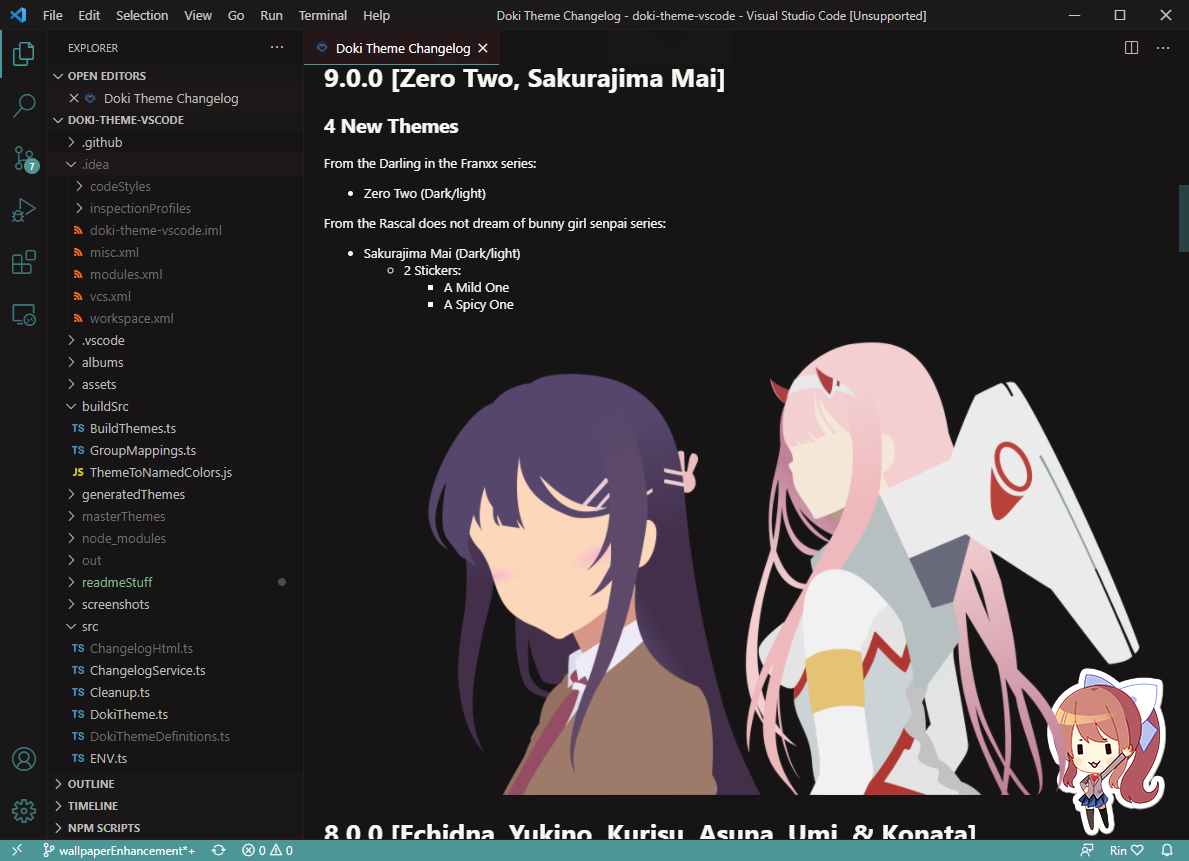
Task: Expand the inspectionProfiles folder
Action: coord(175,208)
